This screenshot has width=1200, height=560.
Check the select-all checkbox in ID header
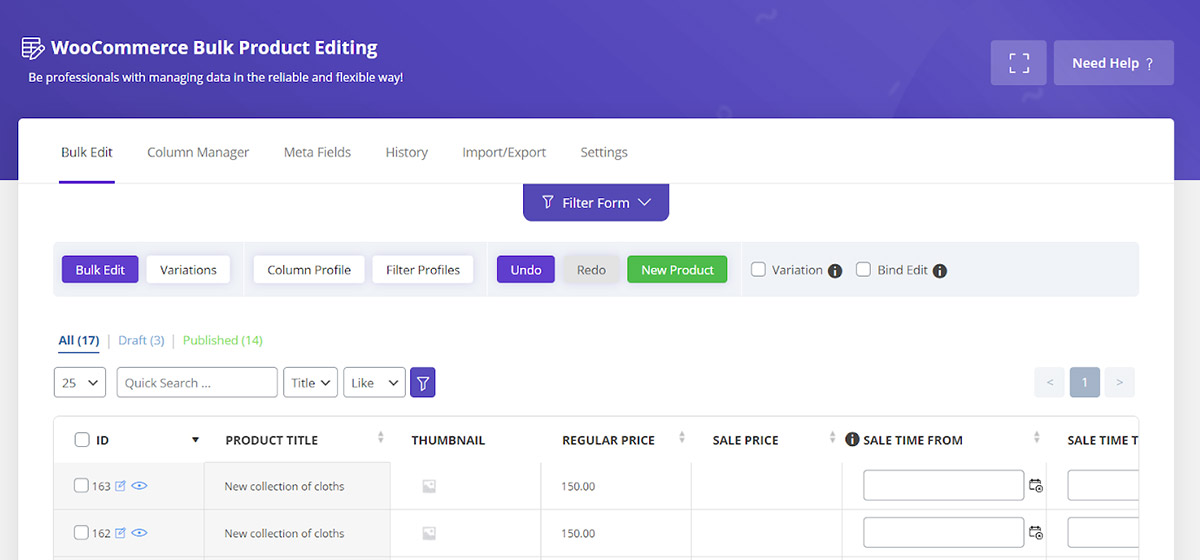pyautogui.click(x=82, y=440)
